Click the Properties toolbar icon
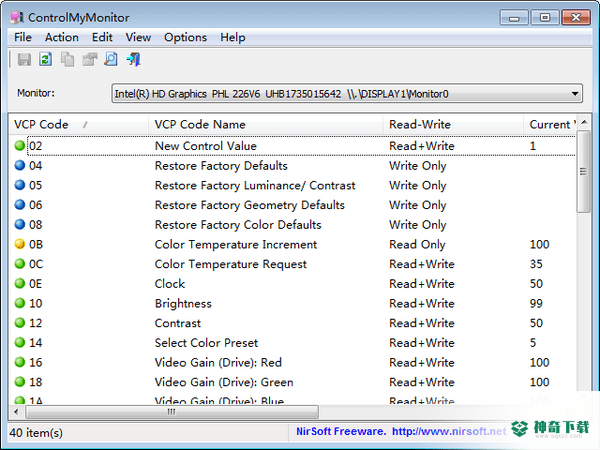This screenshot has height=450, width=600. point(90,60)
